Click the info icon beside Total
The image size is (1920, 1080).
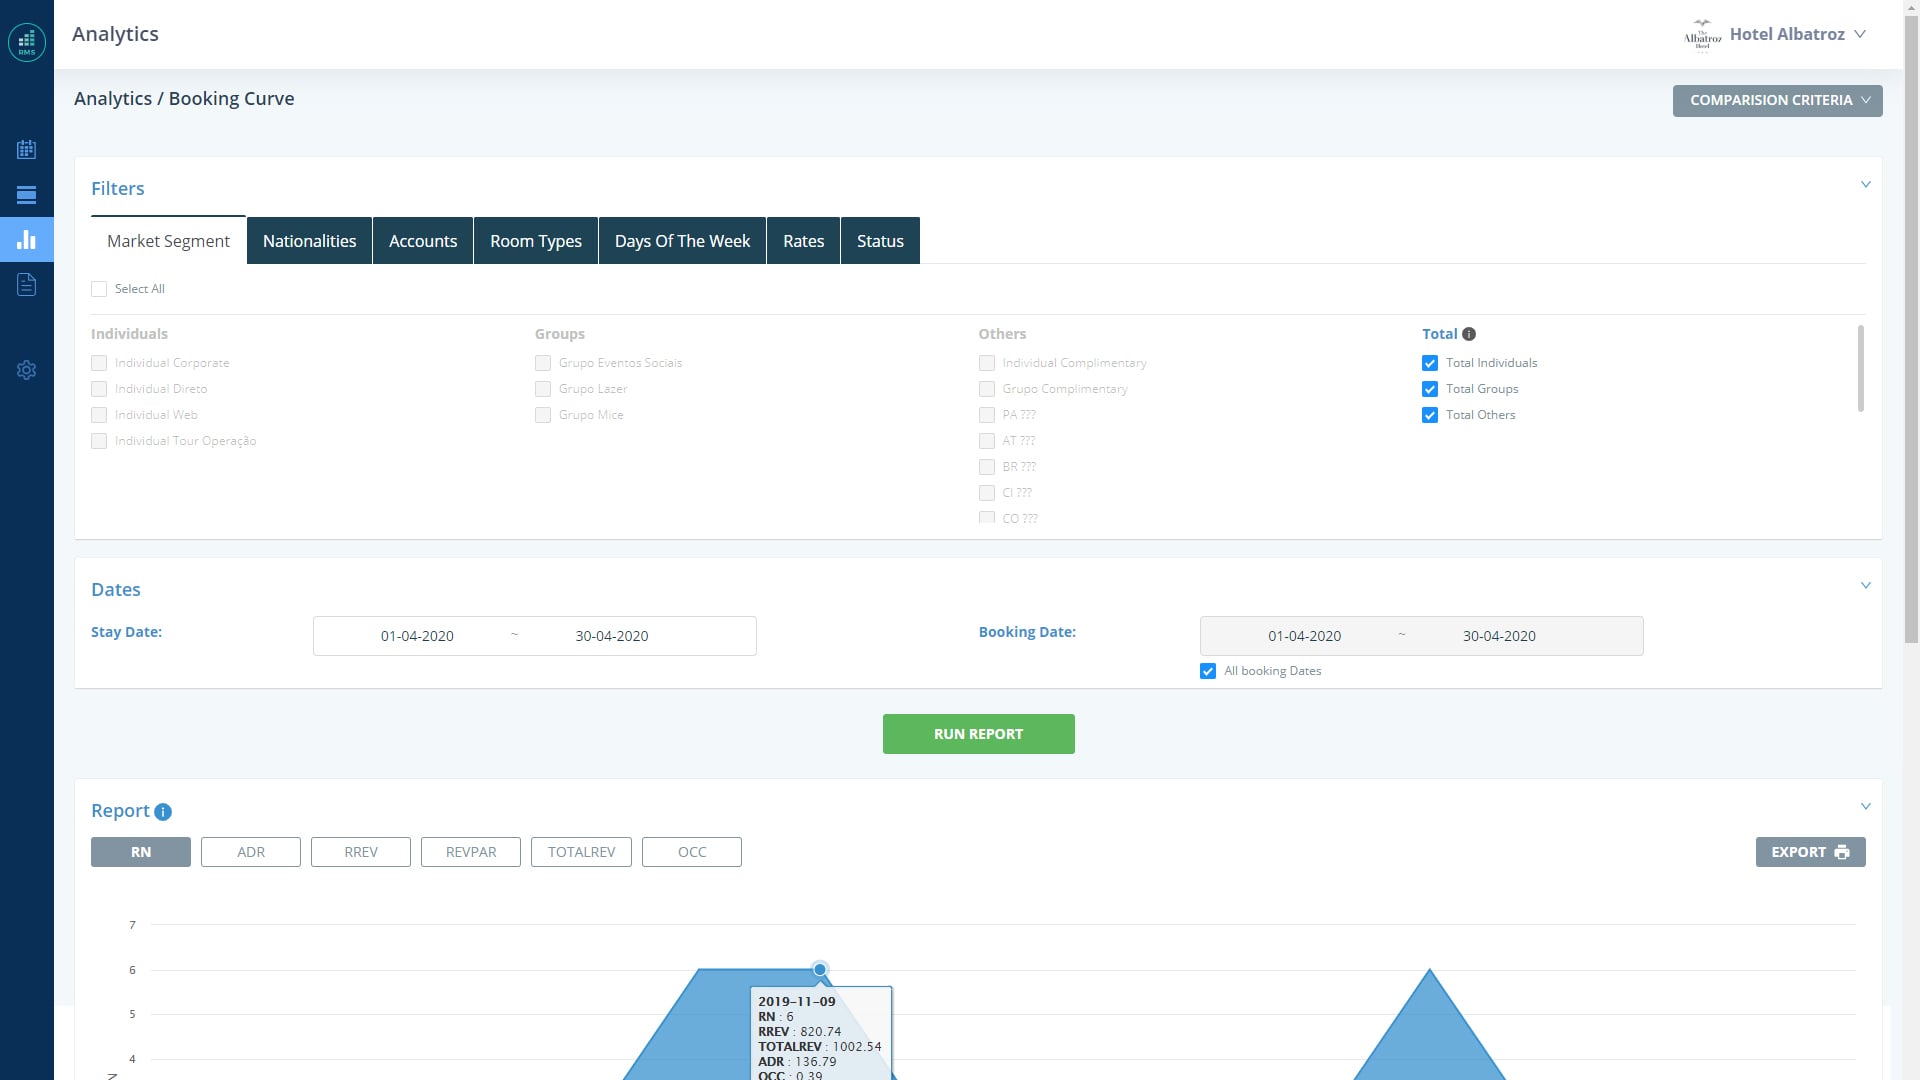point(1469,334)
